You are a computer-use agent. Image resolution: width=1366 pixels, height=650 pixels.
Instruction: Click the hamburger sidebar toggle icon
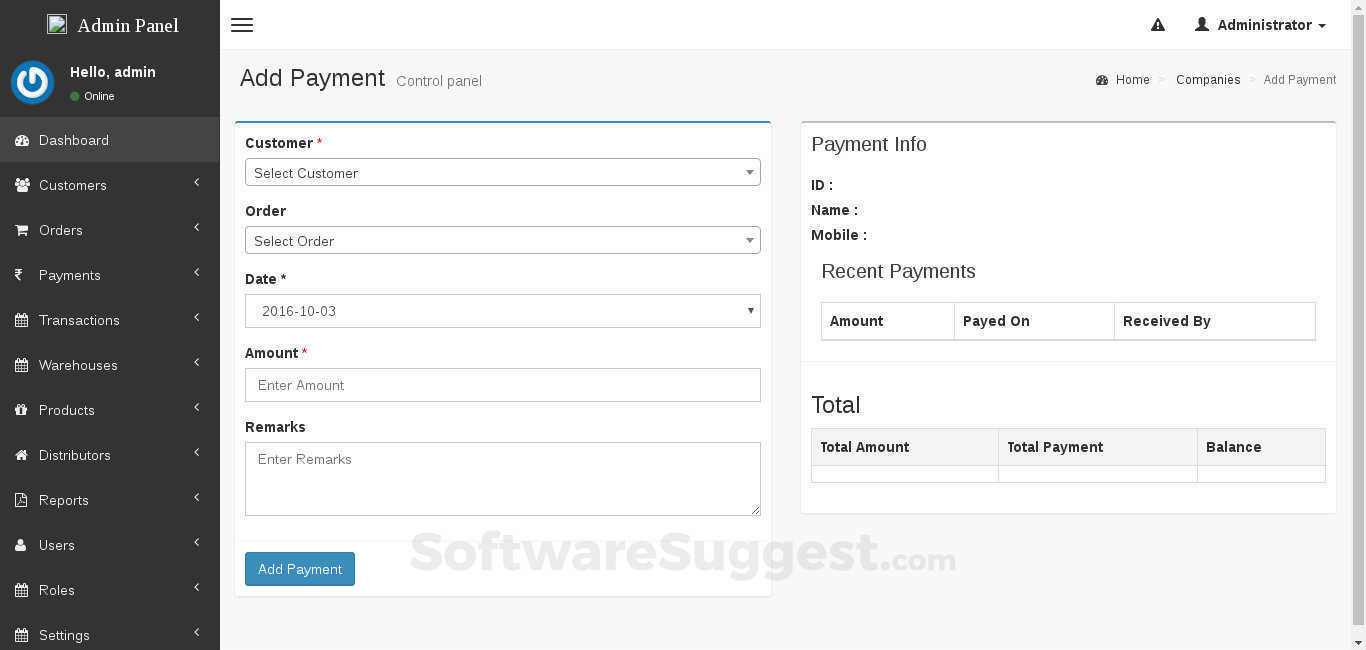pyautogui.click(x=242, y=25)
